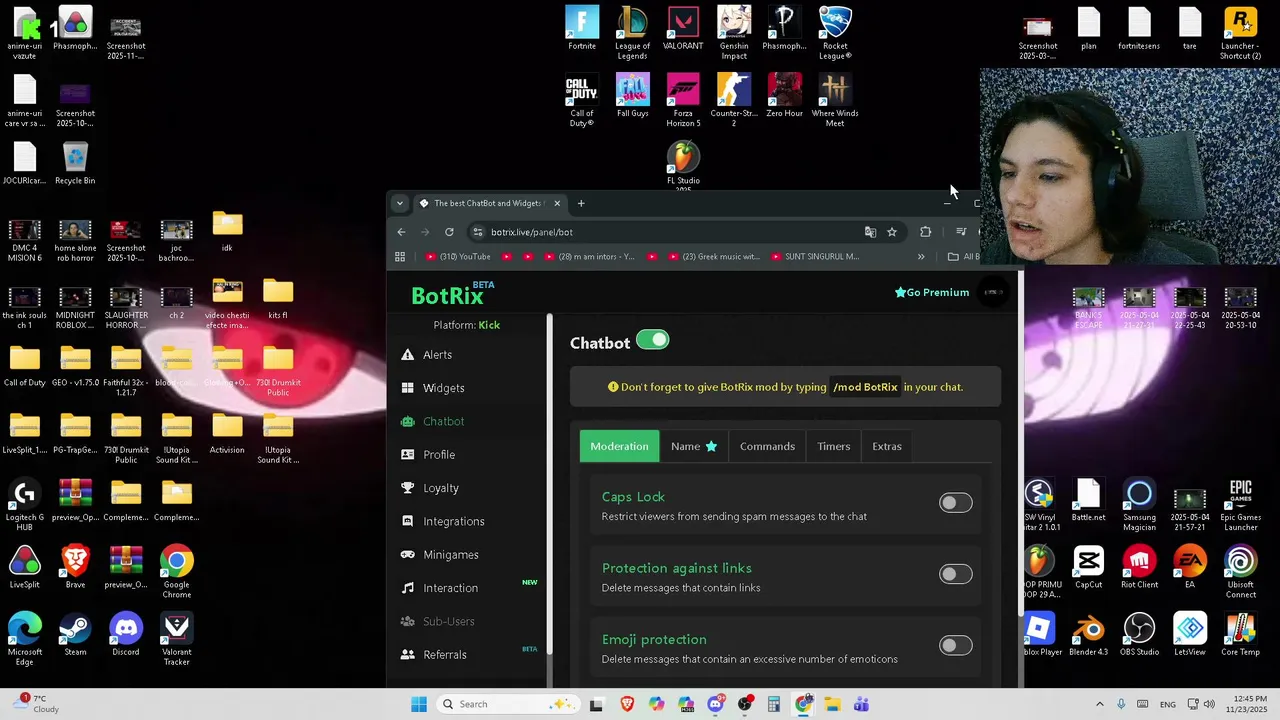Open File Explorer from the taskbar
The width and height of the screenshot is (1280, 720).
(832, 704)
